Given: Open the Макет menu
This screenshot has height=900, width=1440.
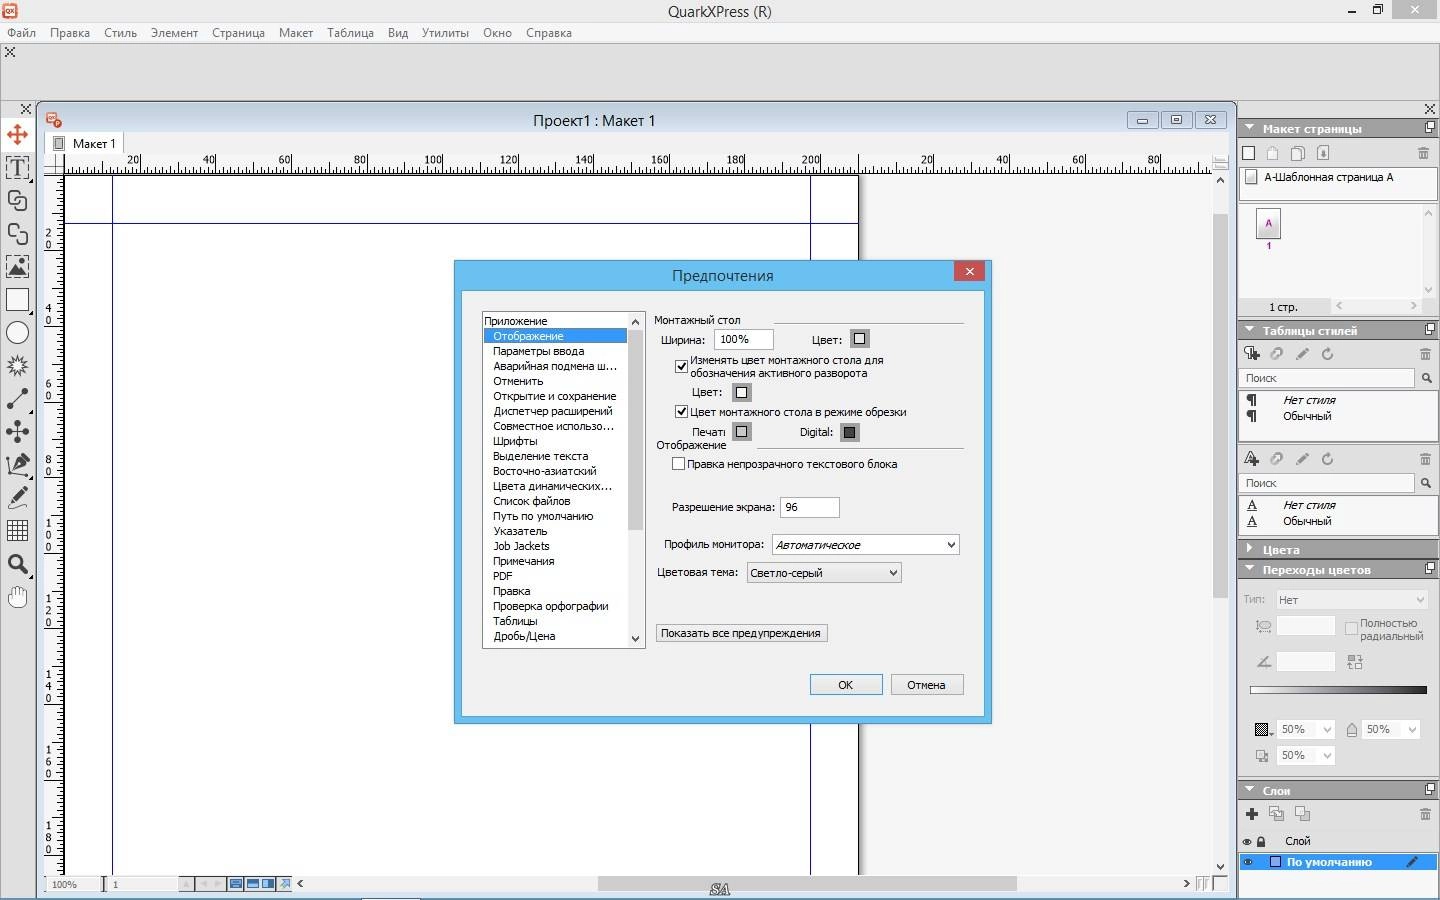Looking at the screenshot, I should tap(295, 32).
